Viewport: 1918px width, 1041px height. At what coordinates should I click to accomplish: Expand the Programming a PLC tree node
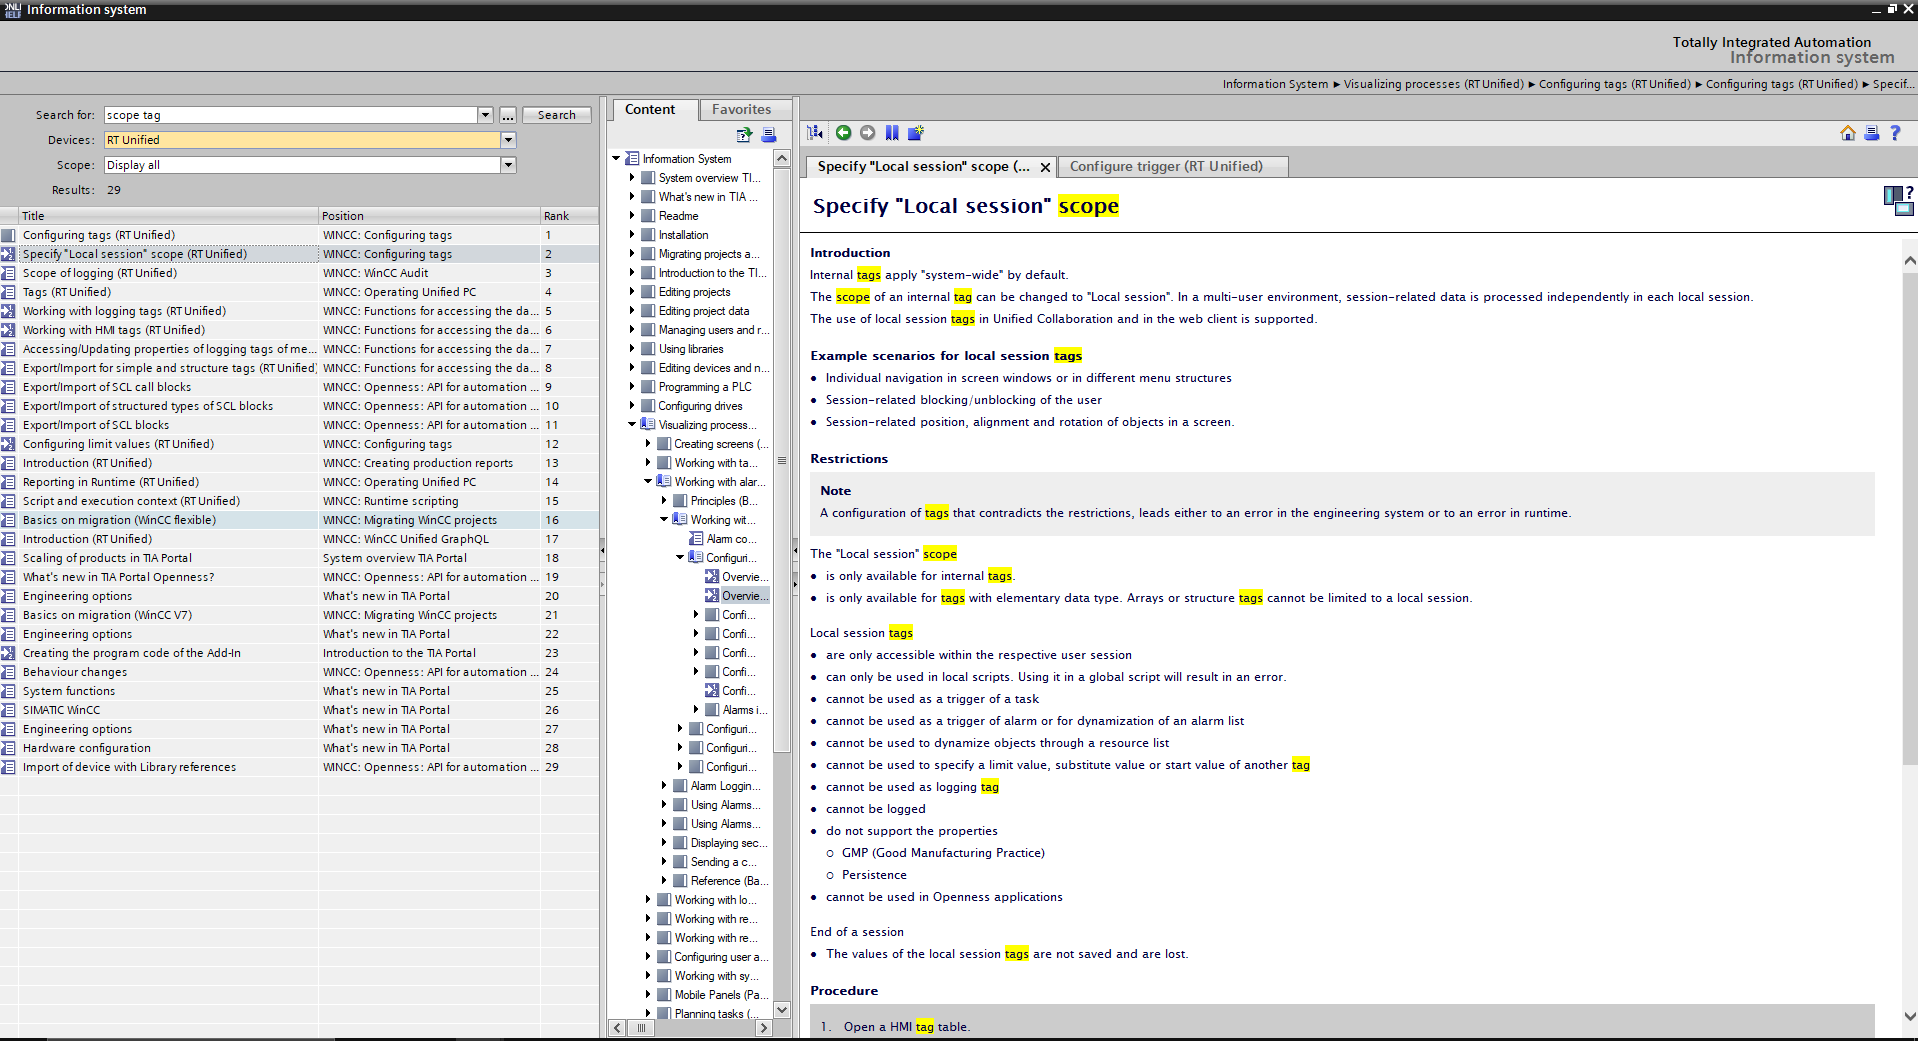[632, 387]
